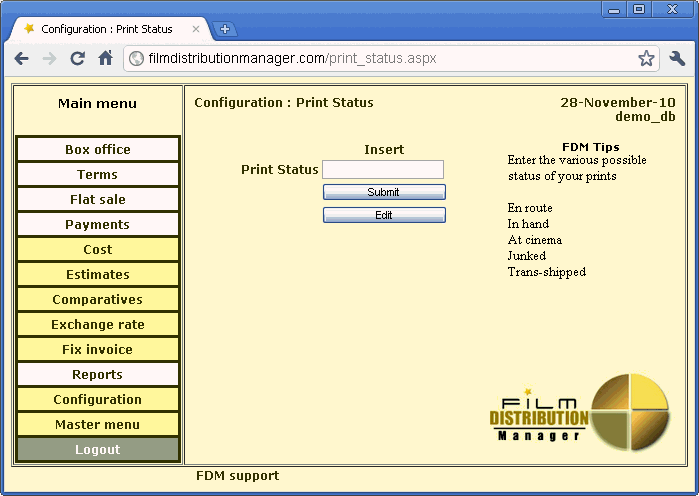Click the Film Distribution Manager logo
This screenshot has height=496, width=699.
579,410
